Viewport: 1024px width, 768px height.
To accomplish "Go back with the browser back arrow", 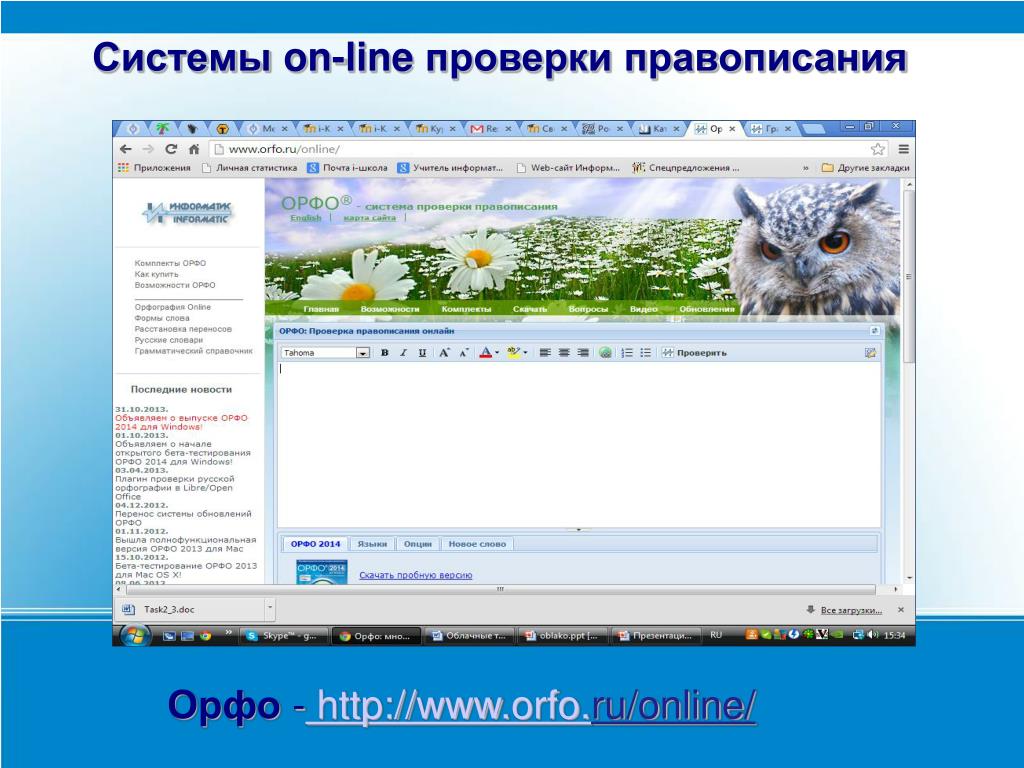I will 126,149.
